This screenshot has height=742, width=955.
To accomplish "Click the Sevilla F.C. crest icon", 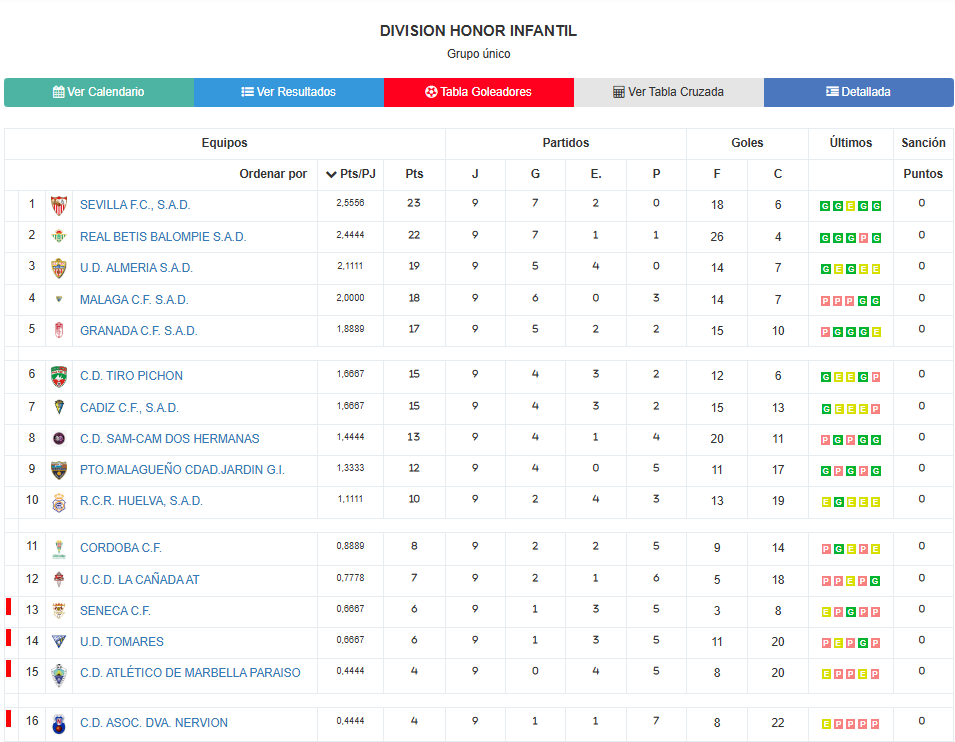I will coord(59,205).
